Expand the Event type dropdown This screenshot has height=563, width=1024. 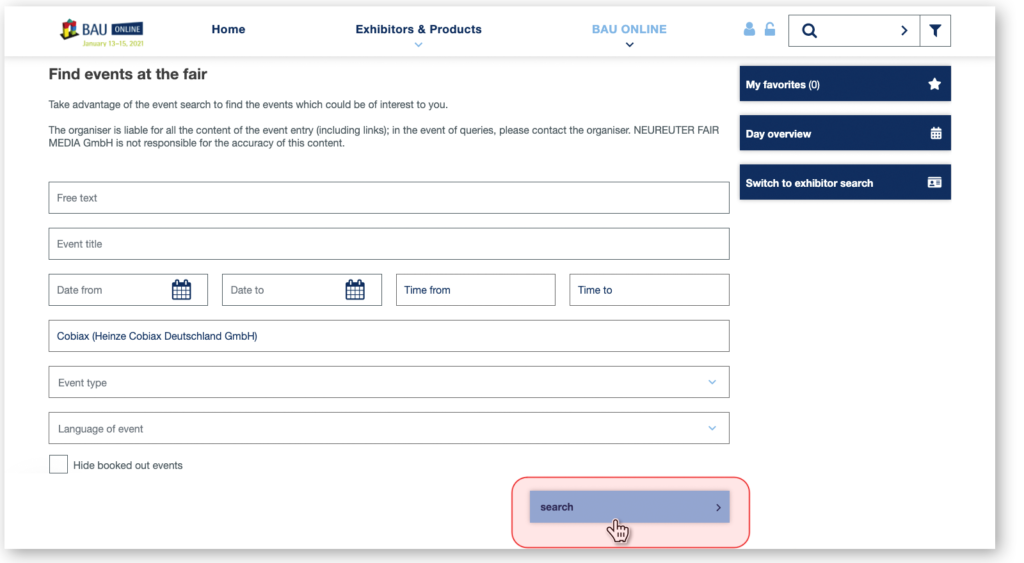[712, 382]
